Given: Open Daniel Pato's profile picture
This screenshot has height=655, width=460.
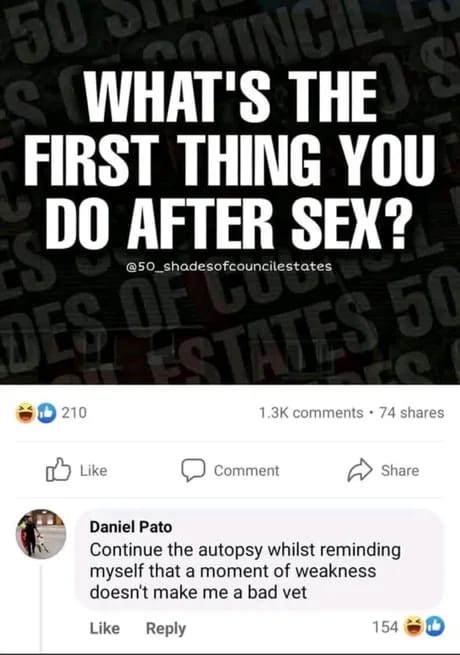Looking at the screenshot, I should tap(41, 534).
